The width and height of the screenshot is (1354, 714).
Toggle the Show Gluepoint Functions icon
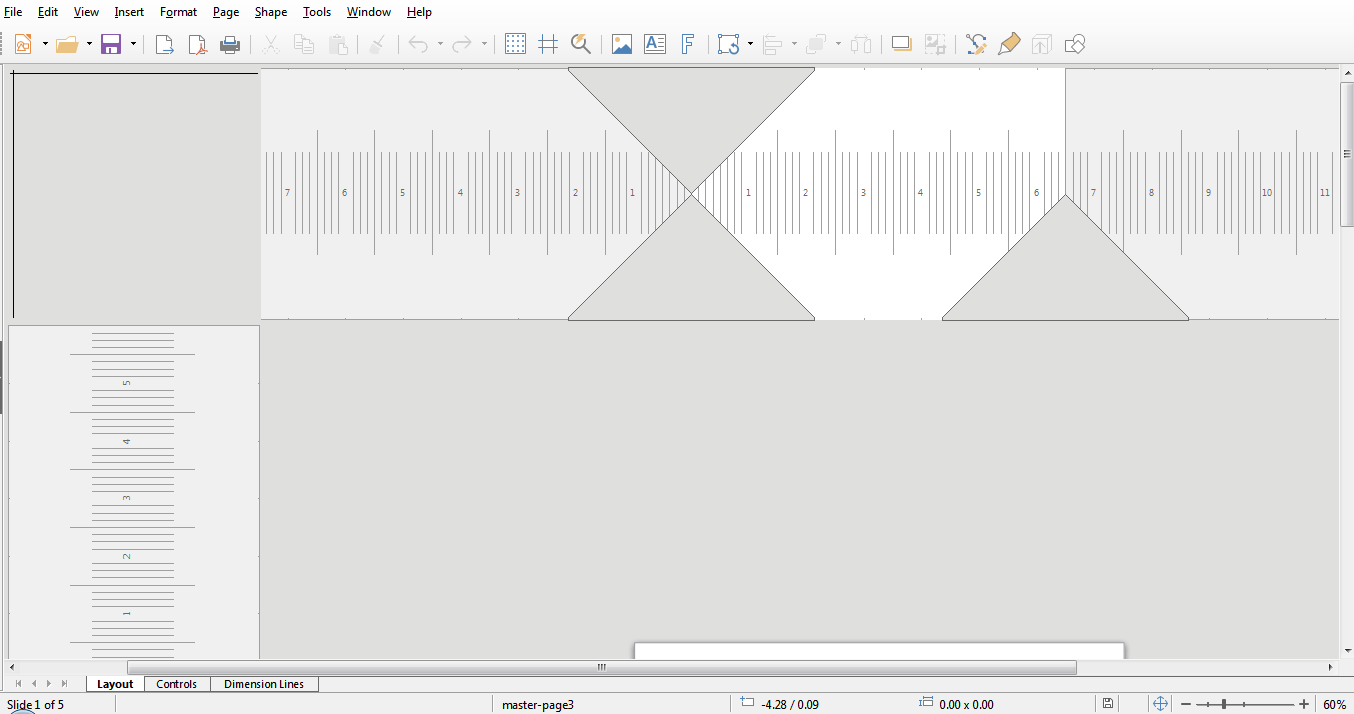pyautogui.click(x=1009, y=44)
